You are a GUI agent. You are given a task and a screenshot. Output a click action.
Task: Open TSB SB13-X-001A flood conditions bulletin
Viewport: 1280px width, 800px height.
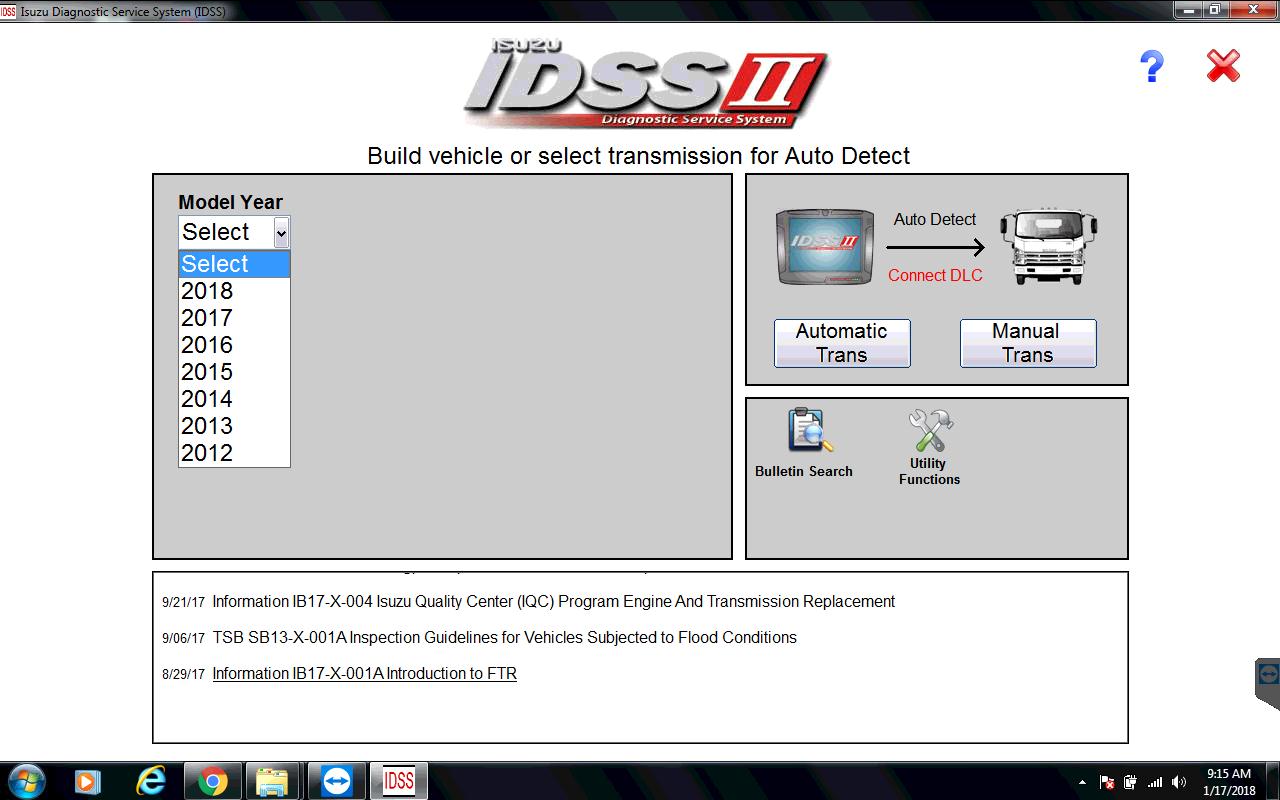point(504,638)
